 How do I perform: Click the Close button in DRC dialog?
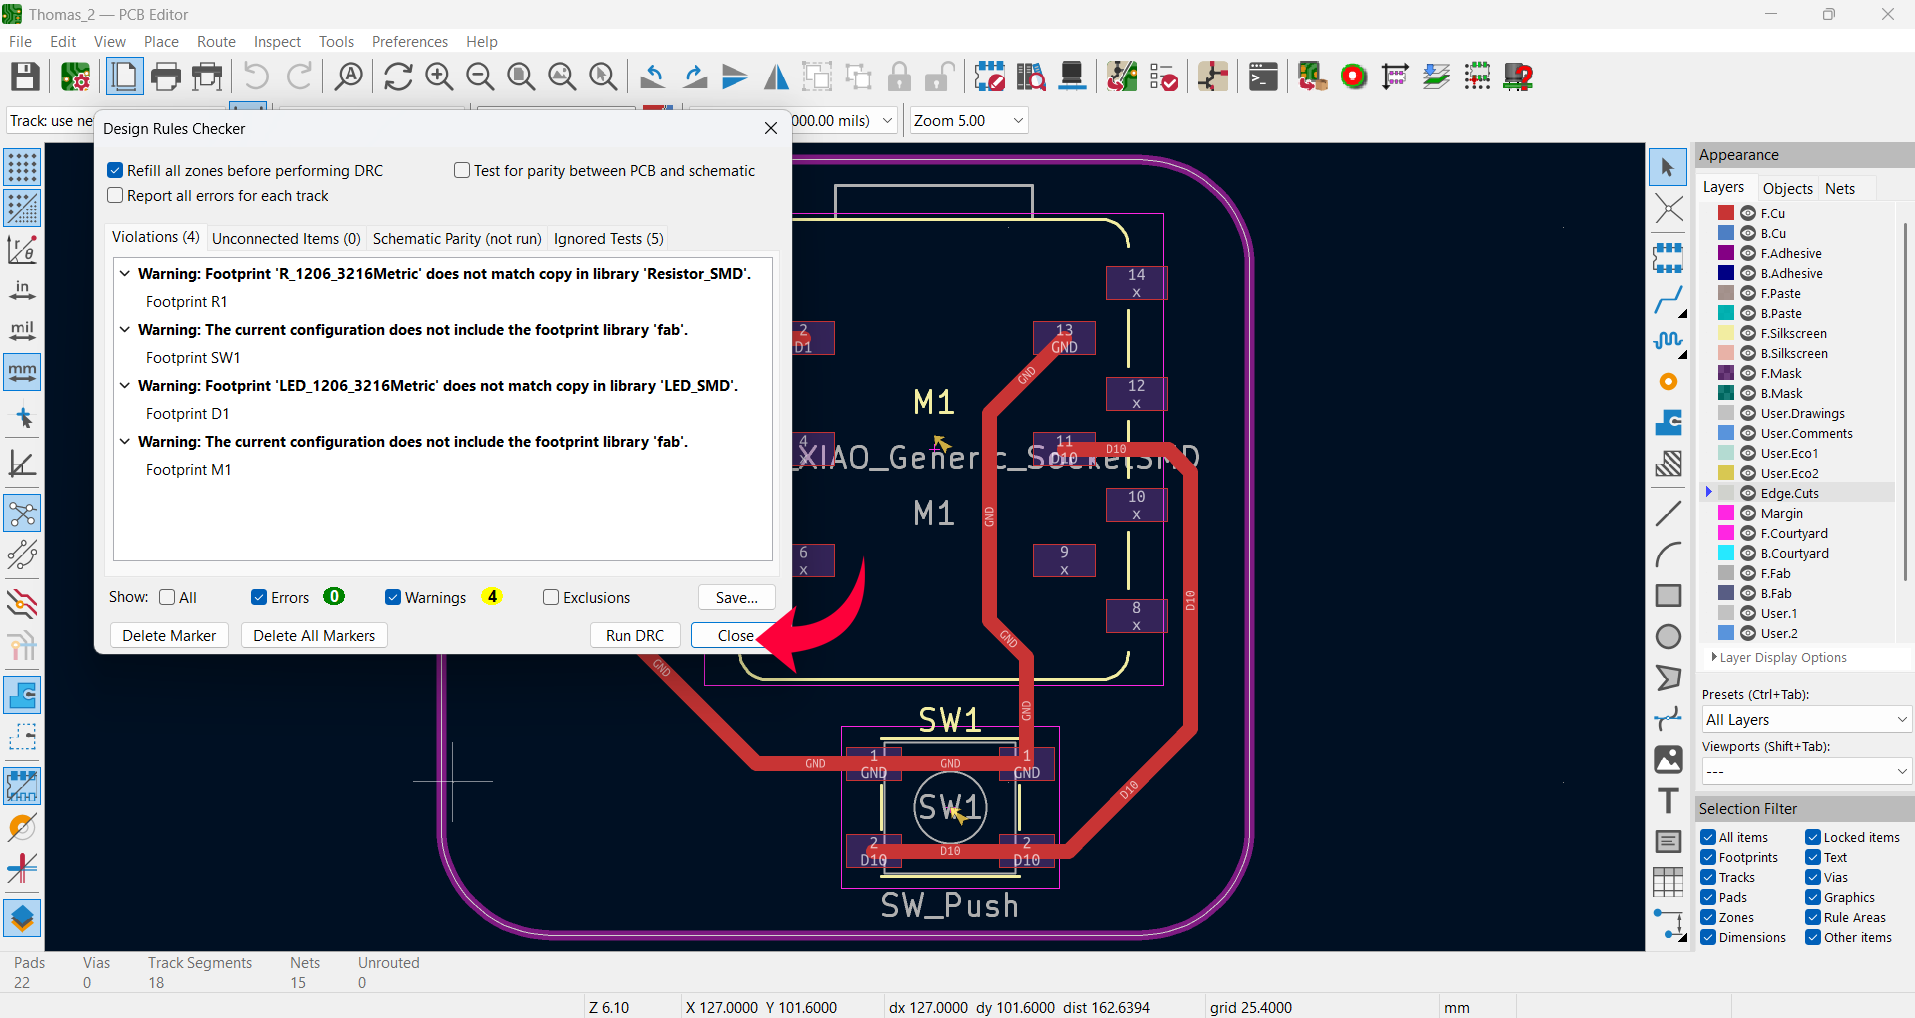pyautogui.click(x=735, y=636)
